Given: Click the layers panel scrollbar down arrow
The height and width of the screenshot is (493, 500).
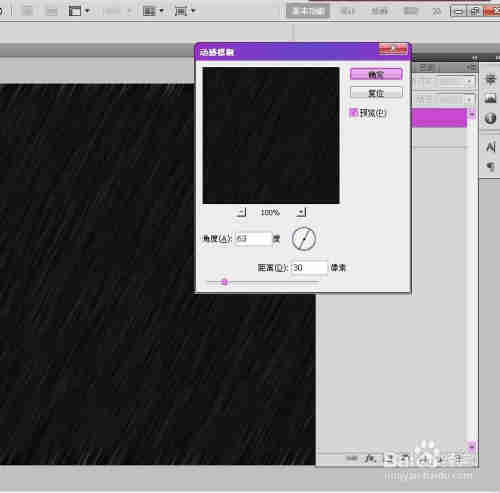Looking at the screenshot, I should click(472, 447).
